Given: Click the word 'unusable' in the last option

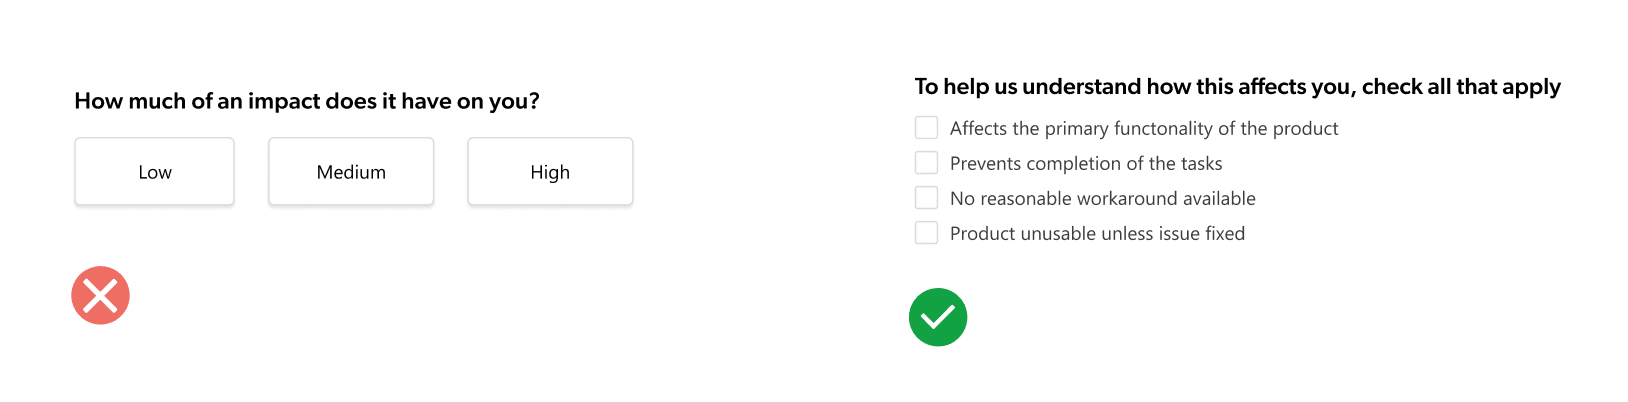Looking at the screenshot, I should coord(1060,233).
